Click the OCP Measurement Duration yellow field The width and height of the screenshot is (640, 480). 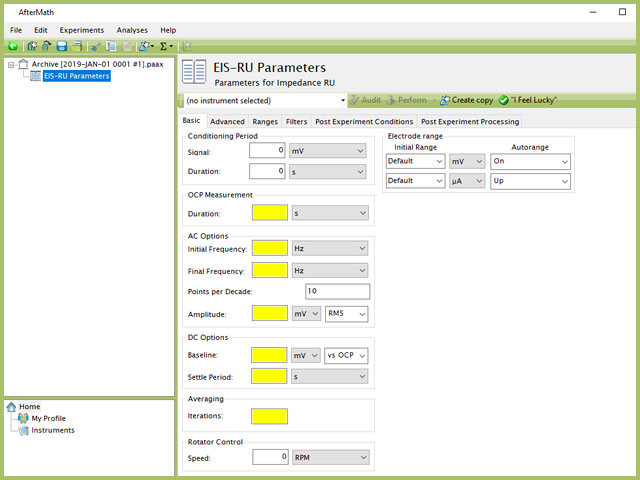[270, 213]
